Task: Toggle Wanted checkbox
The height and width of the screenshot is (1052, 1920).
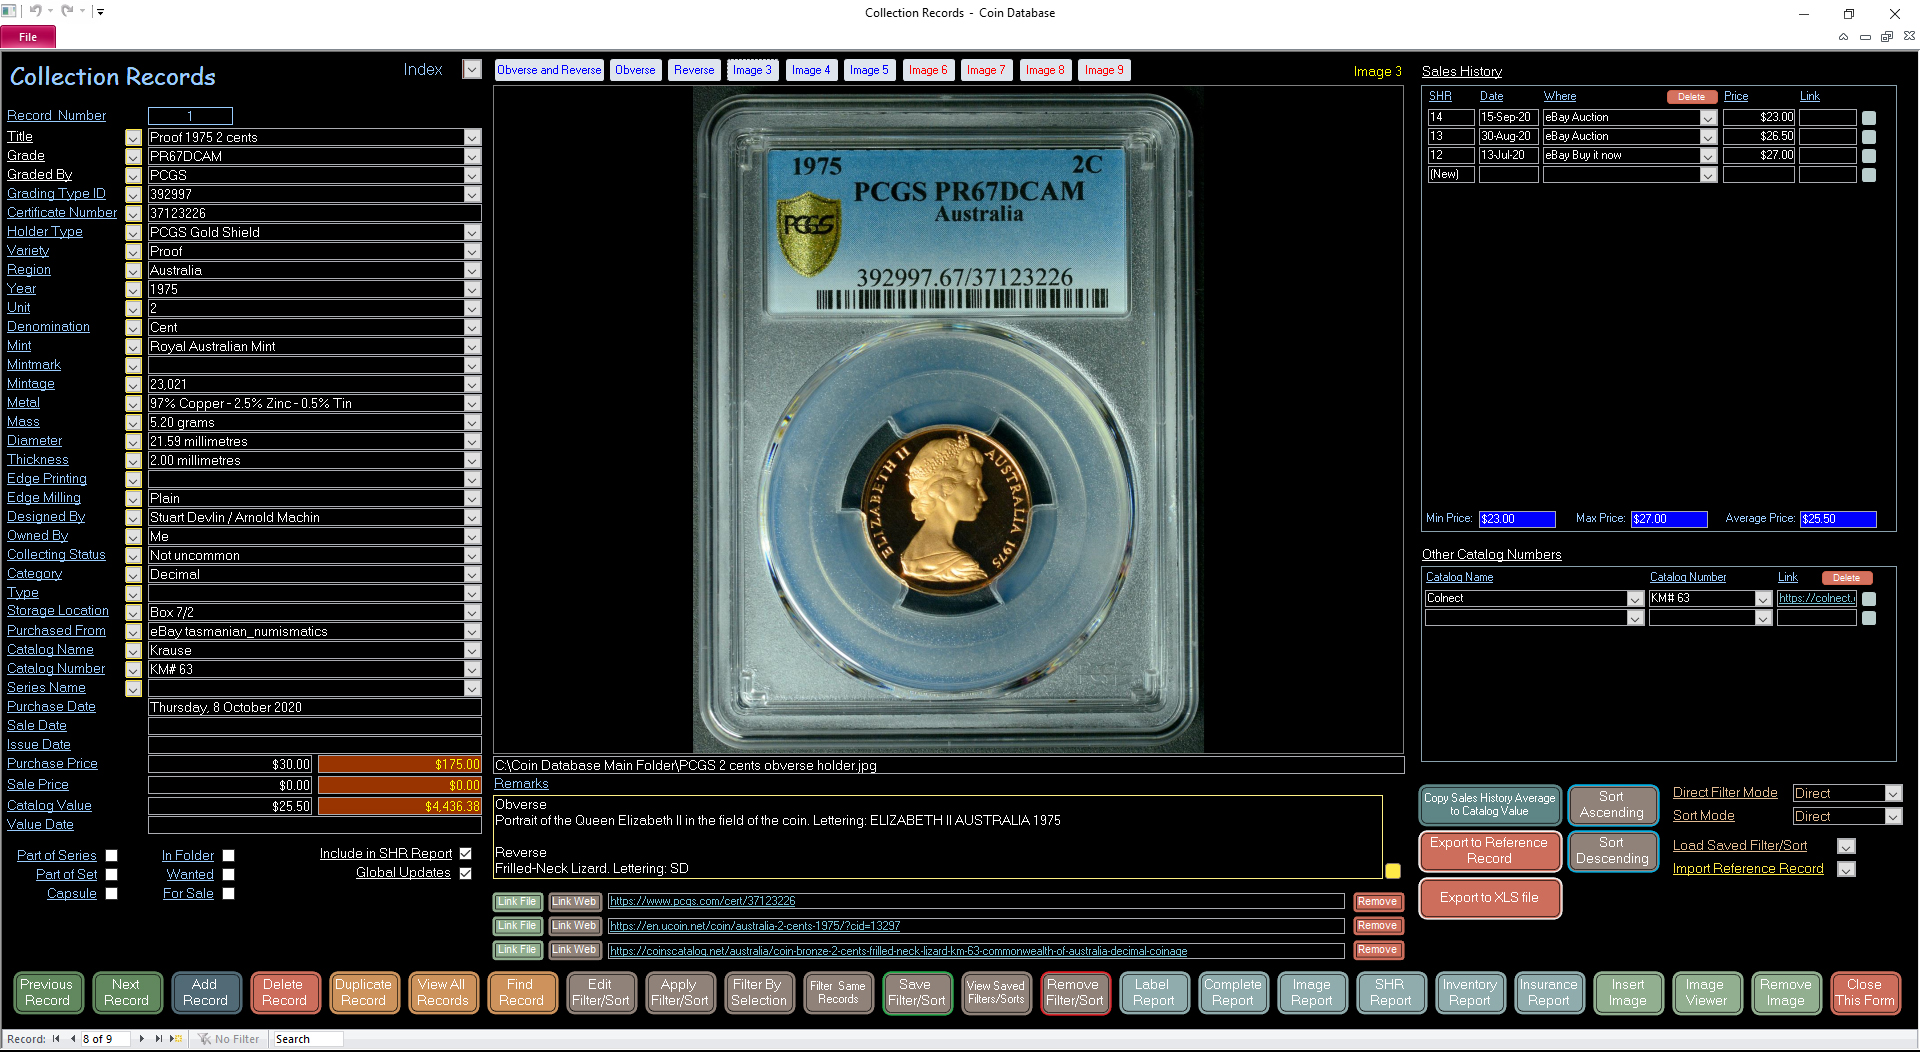Action: (x=228, y=875)
